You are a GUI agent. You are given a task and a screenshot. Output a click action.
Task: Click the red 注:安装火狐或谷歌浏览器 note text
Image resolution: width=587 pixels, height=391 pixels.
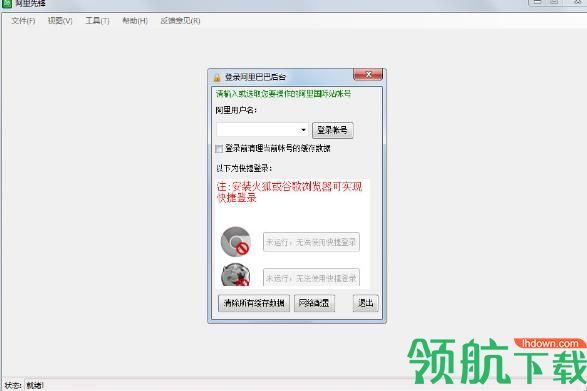coord(289,192)
